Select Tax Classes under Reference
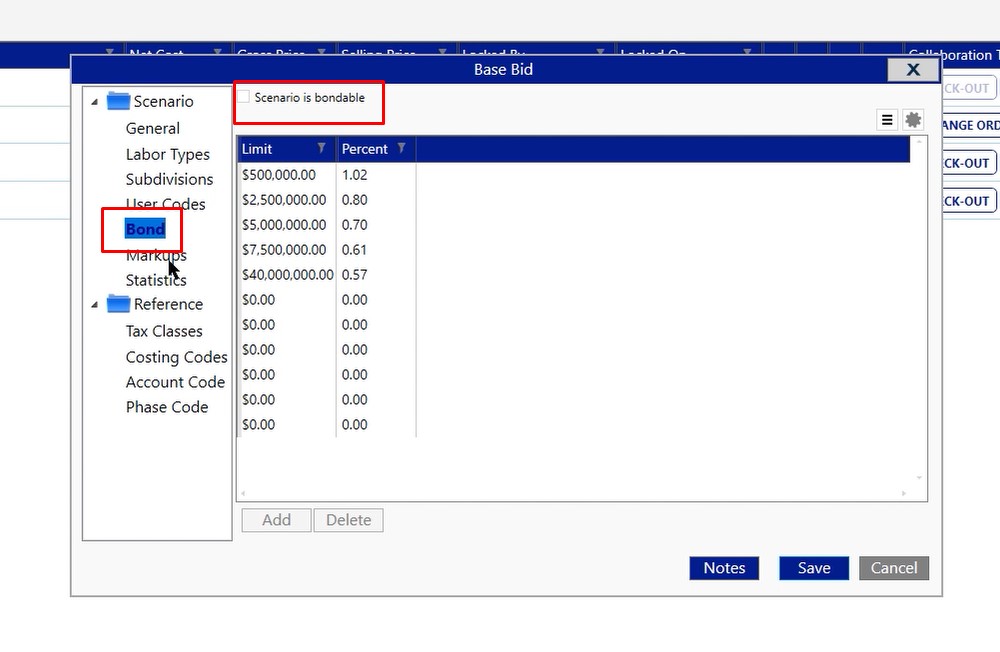Screen dimensions: 1000x652 [164, 331]
